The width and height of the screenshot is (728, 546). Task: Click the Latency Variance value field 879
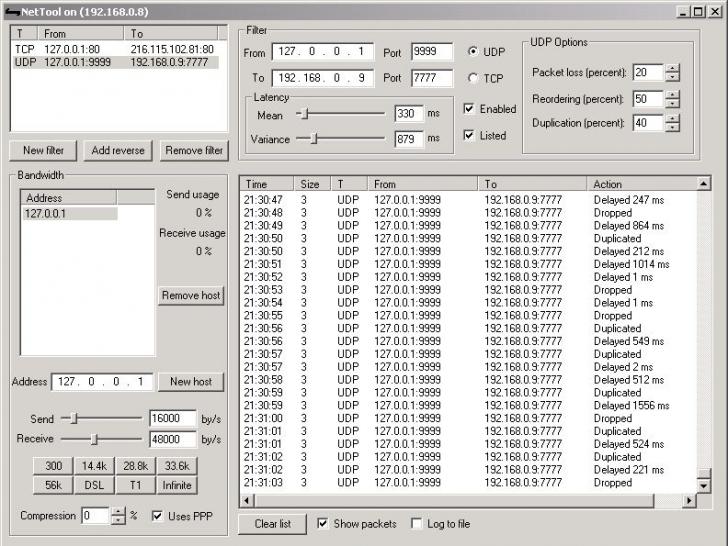[409, 139]
